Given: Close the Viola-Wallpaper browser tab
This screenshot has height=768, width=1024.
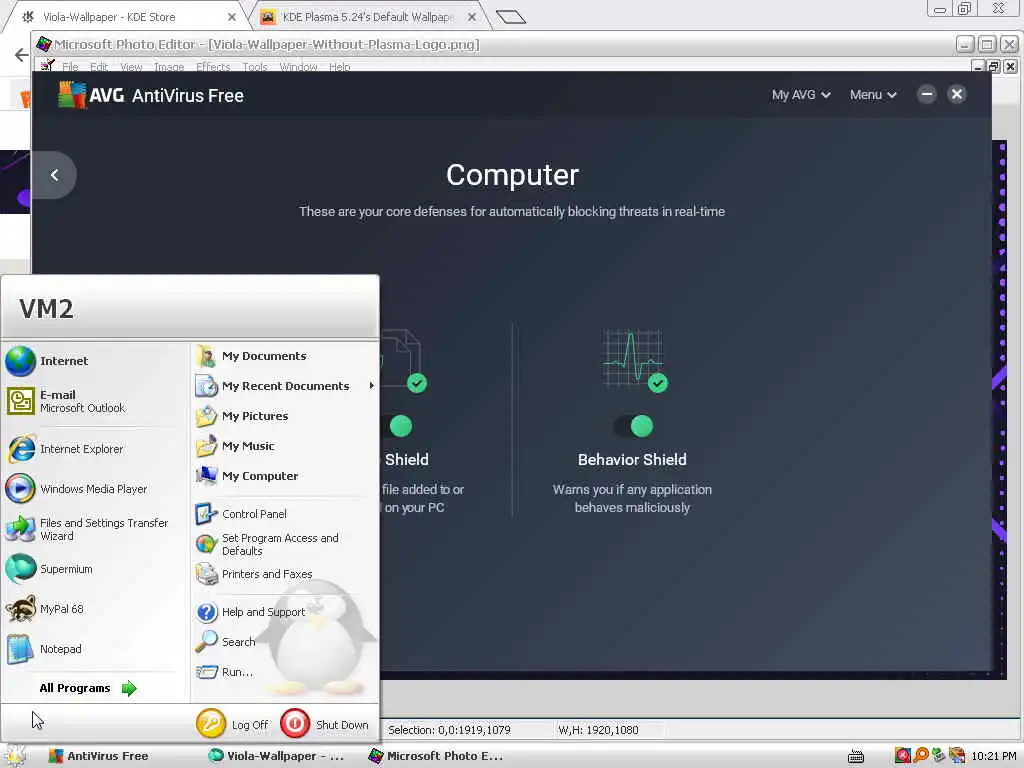Looking at the screenshot, I should [232, 17].
